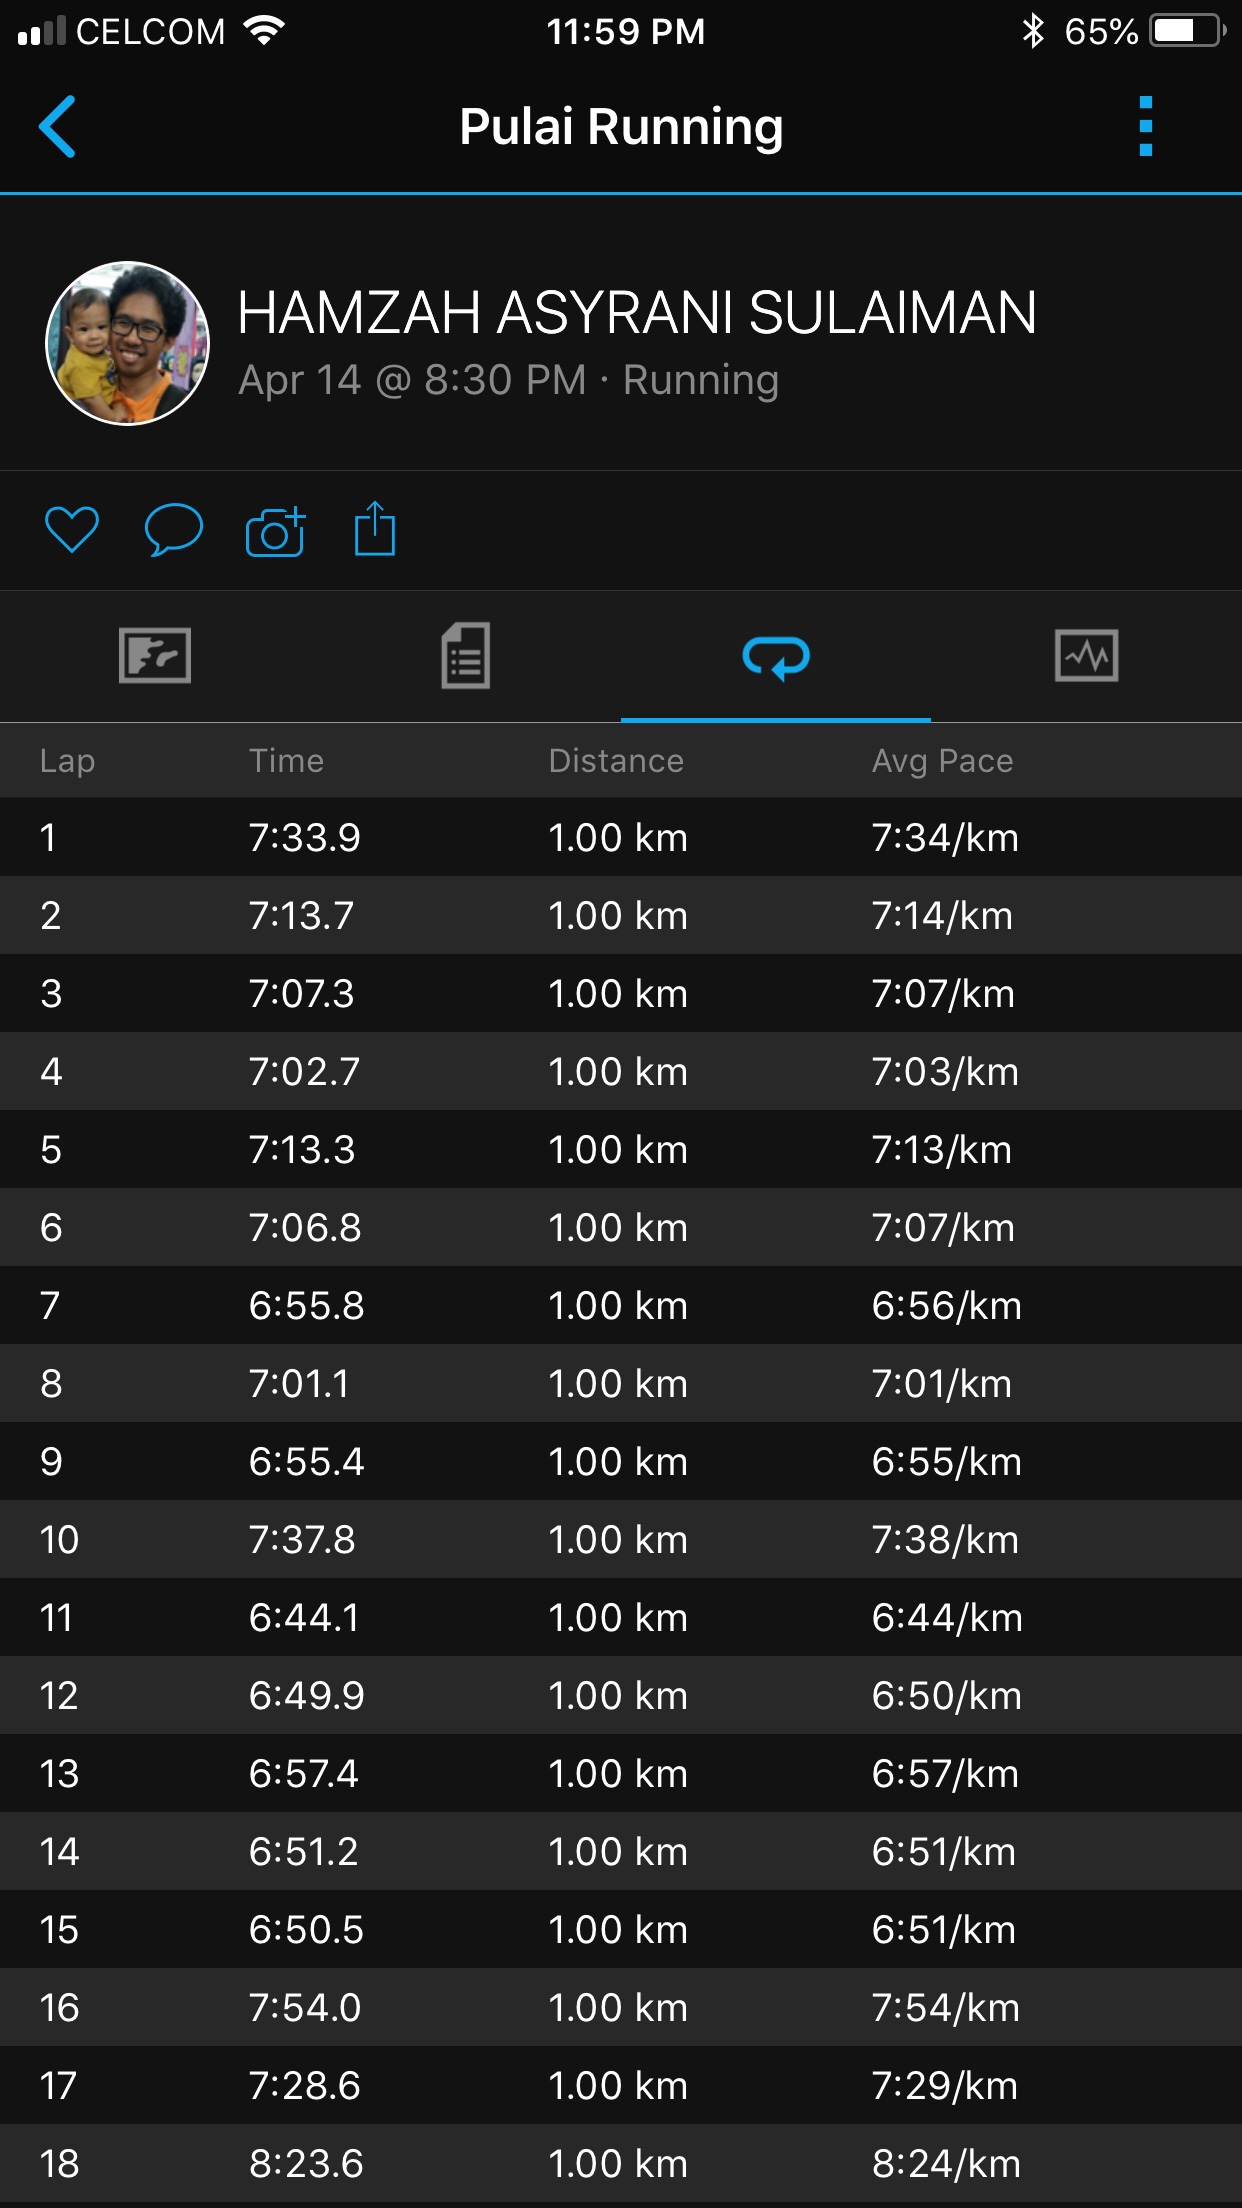Tap lap 10 row with 7:37.8

(x=621, y=1539)
